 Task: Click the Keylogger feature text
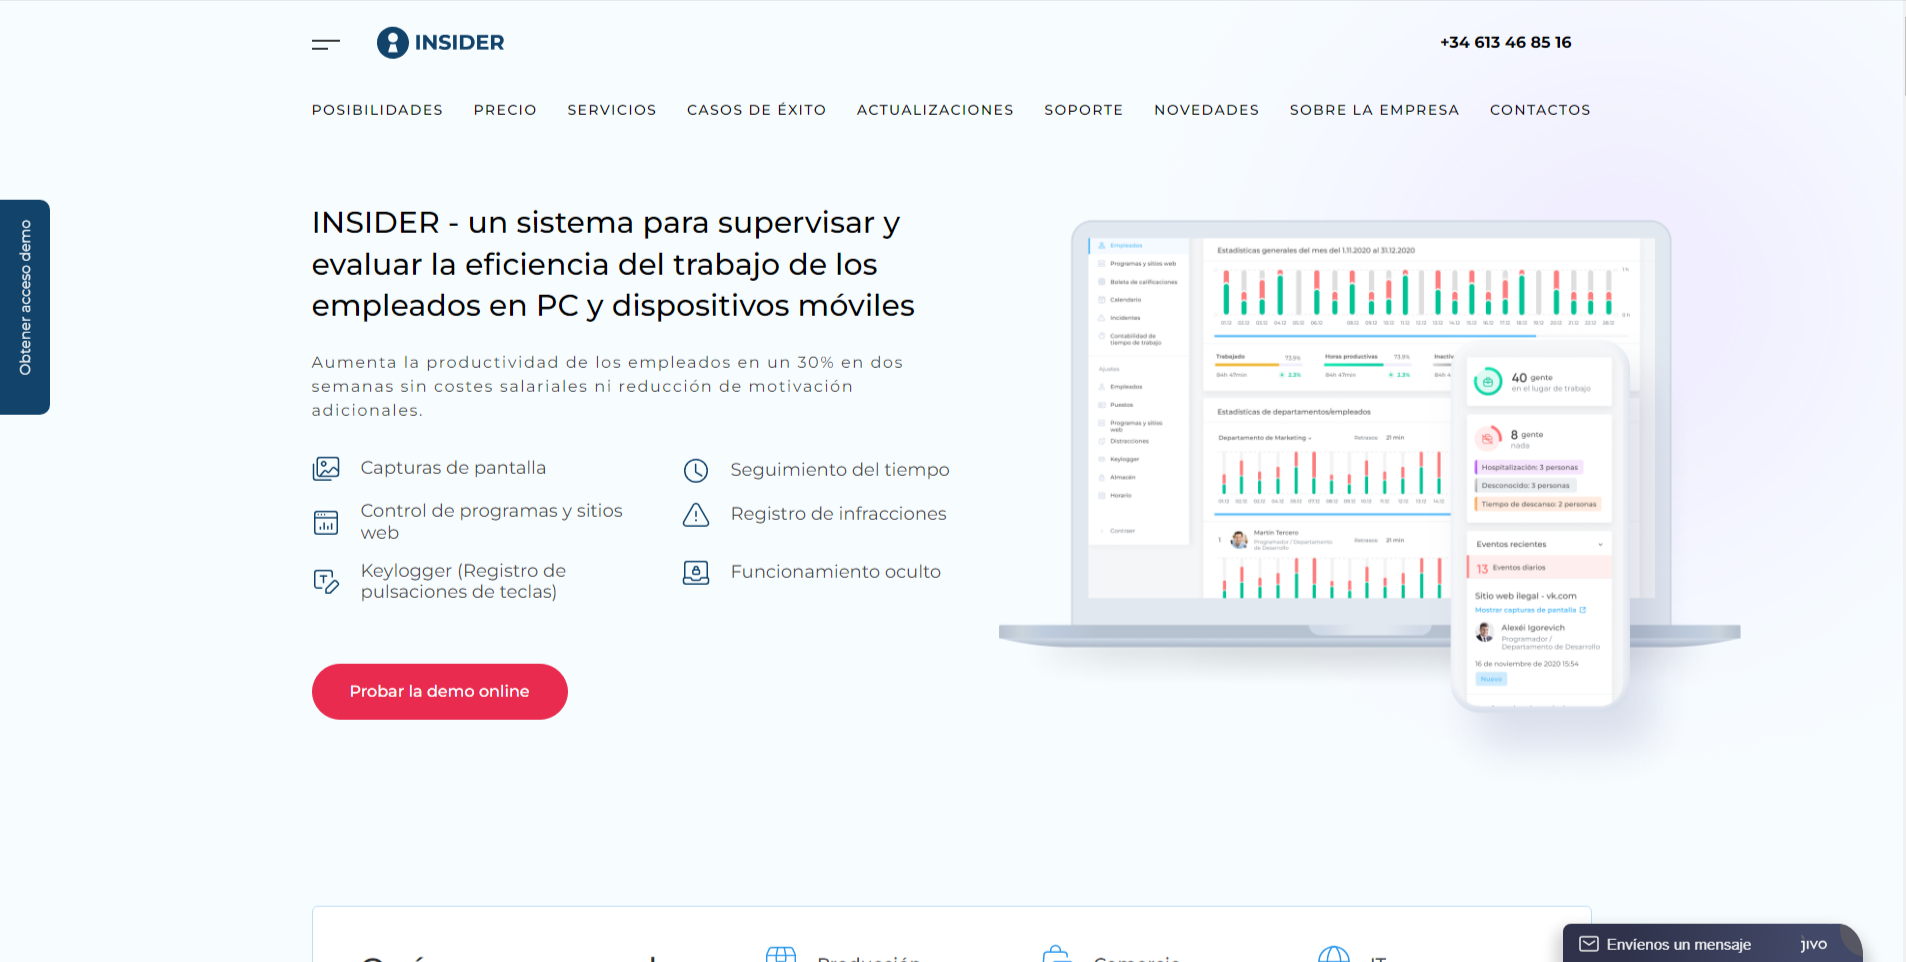coord(463,581)
